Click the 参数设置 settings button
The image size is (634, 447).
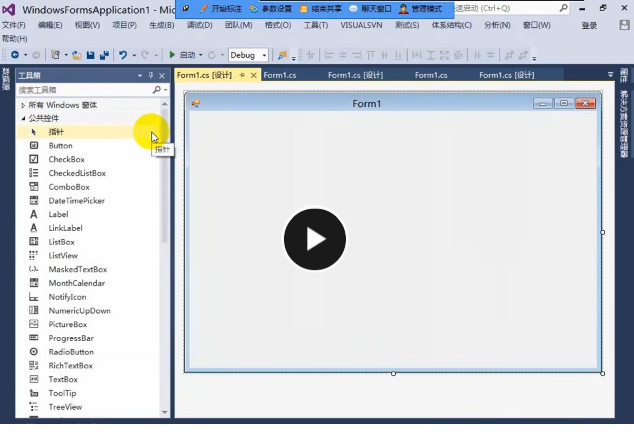pos(271,8)
